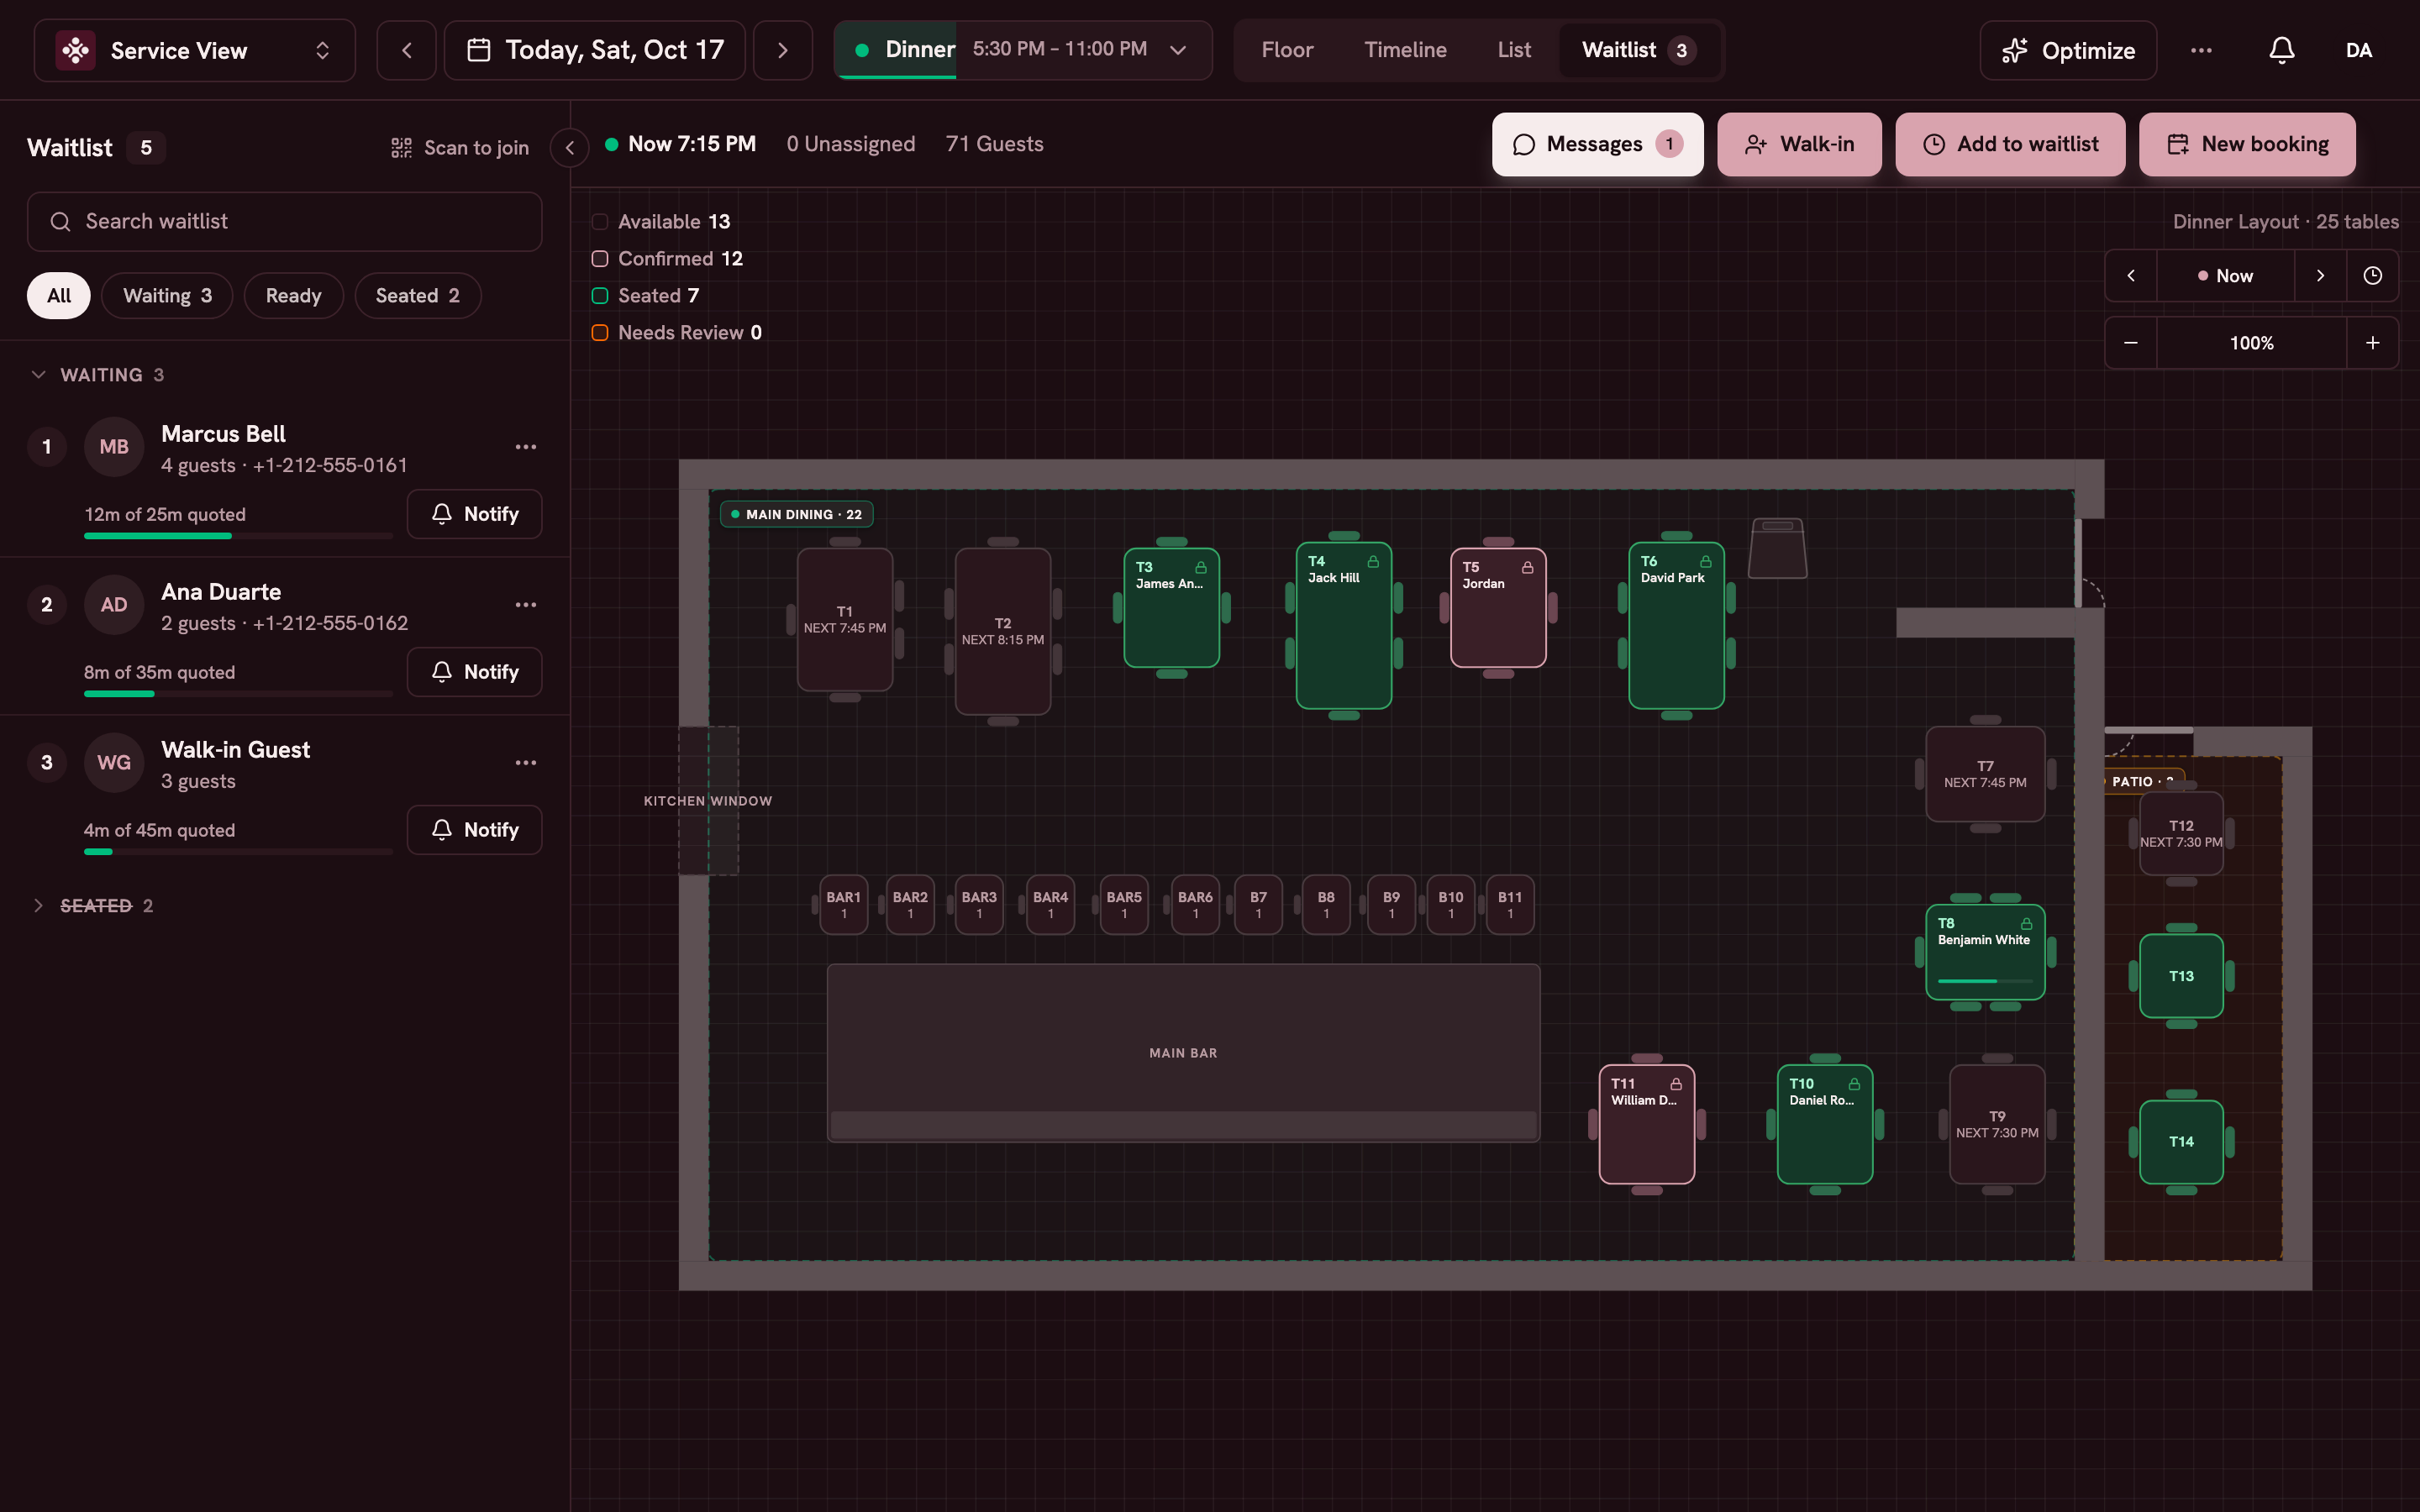
Task: Open the Dinner shift dropdown
Action: (1023, 50)
